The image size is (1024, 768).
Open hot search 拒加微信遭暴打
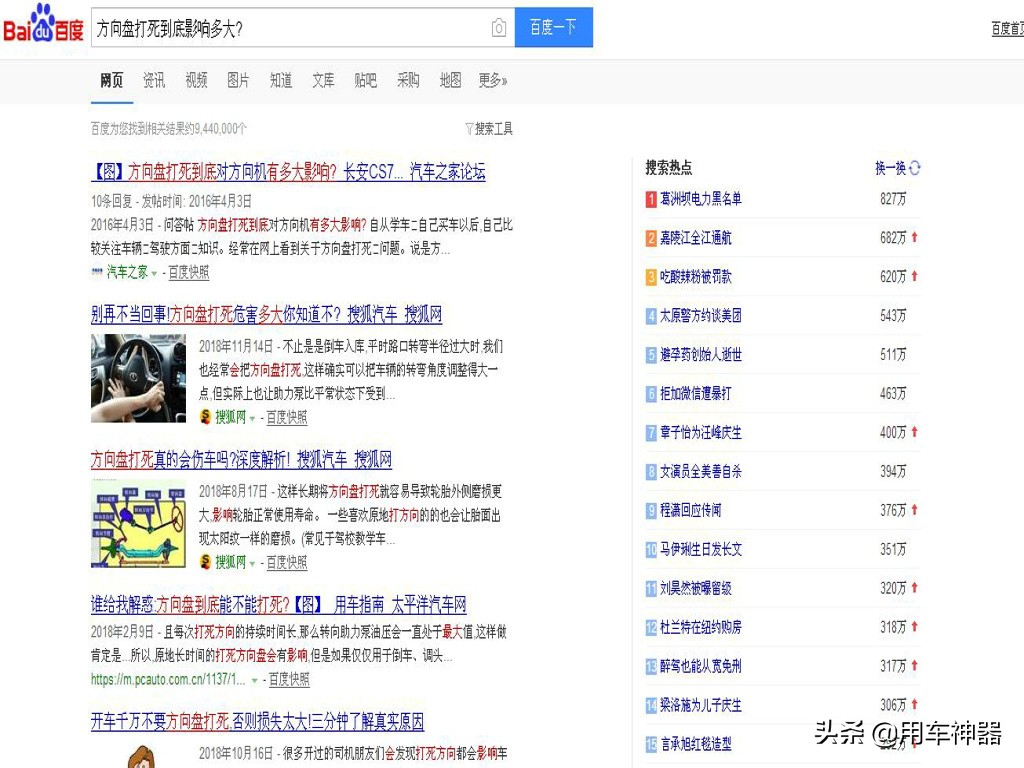(696, 394)
